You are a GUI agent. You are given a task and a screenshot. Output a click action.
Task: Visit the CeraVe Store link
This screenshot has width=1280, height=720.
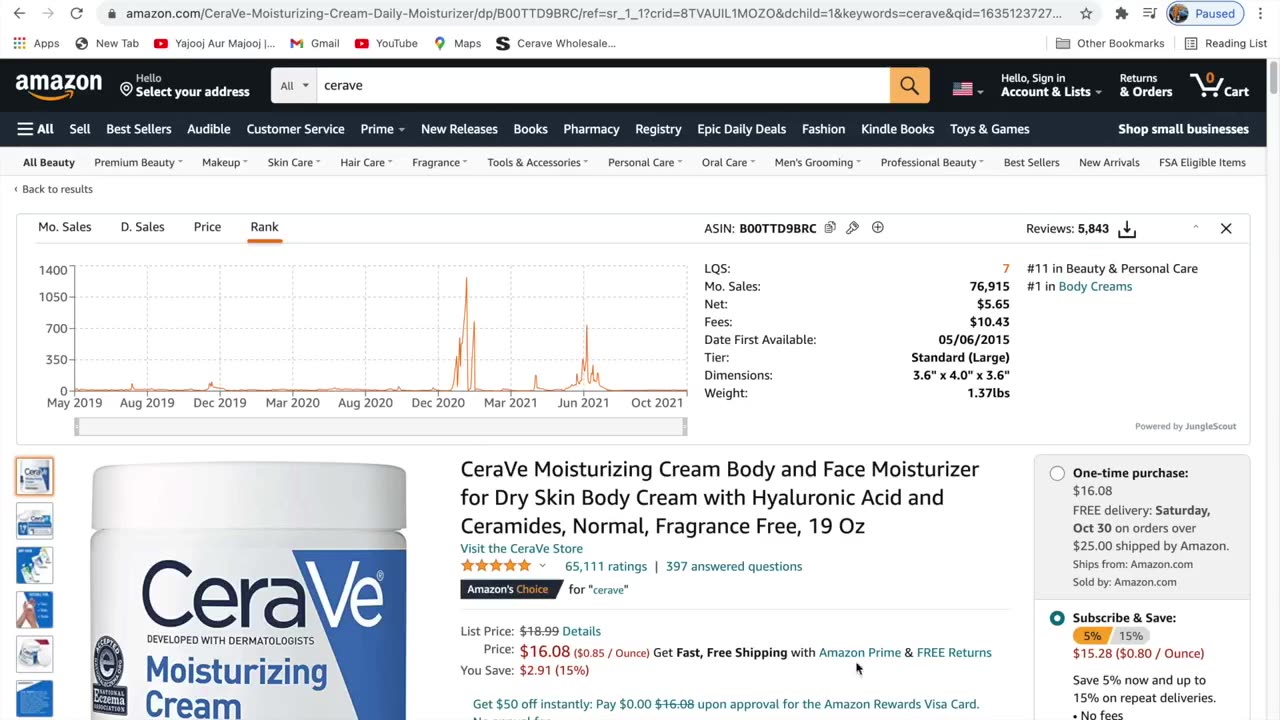pyautogui.click(x=521, y=548)
